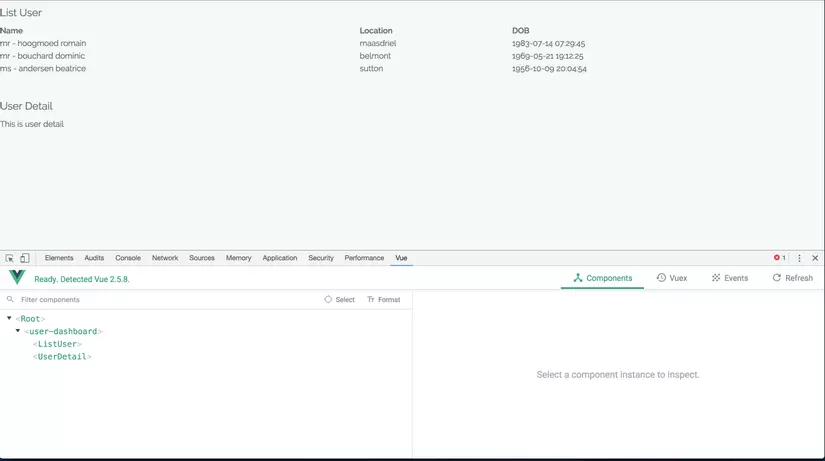Viewport: 825px width, 461px height.
Task: Open the Memory tab
Action: coord(239,258)
